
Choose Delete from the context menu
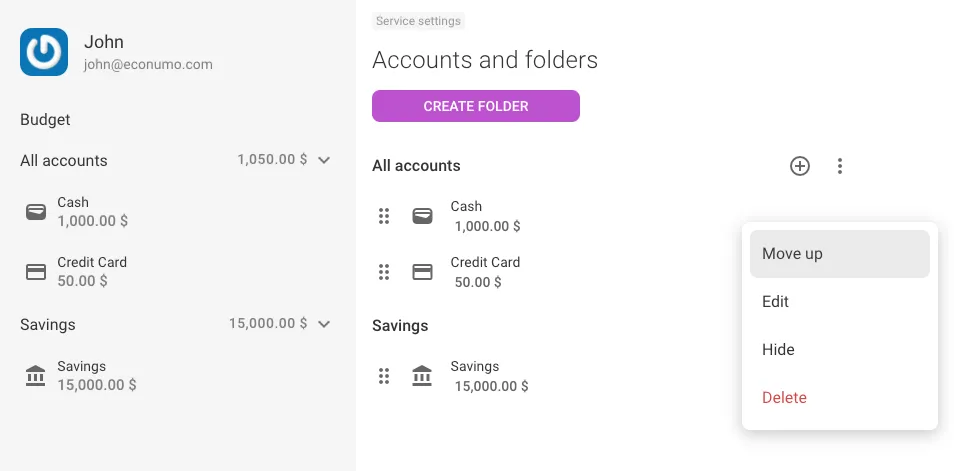pos(840,398)
